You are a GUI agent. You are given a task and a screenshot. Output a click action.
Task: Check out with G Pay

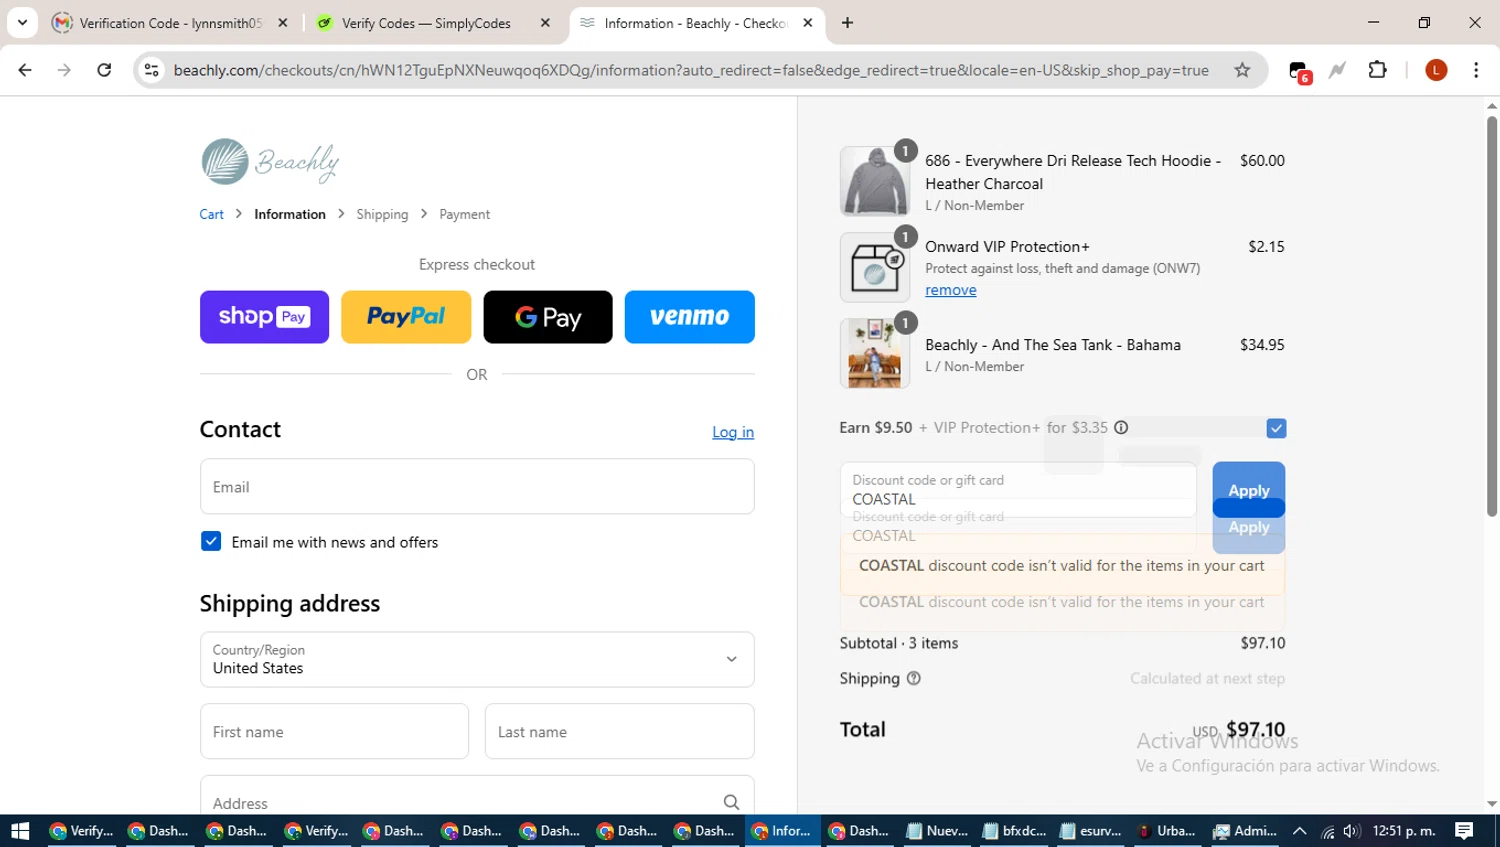548,317
